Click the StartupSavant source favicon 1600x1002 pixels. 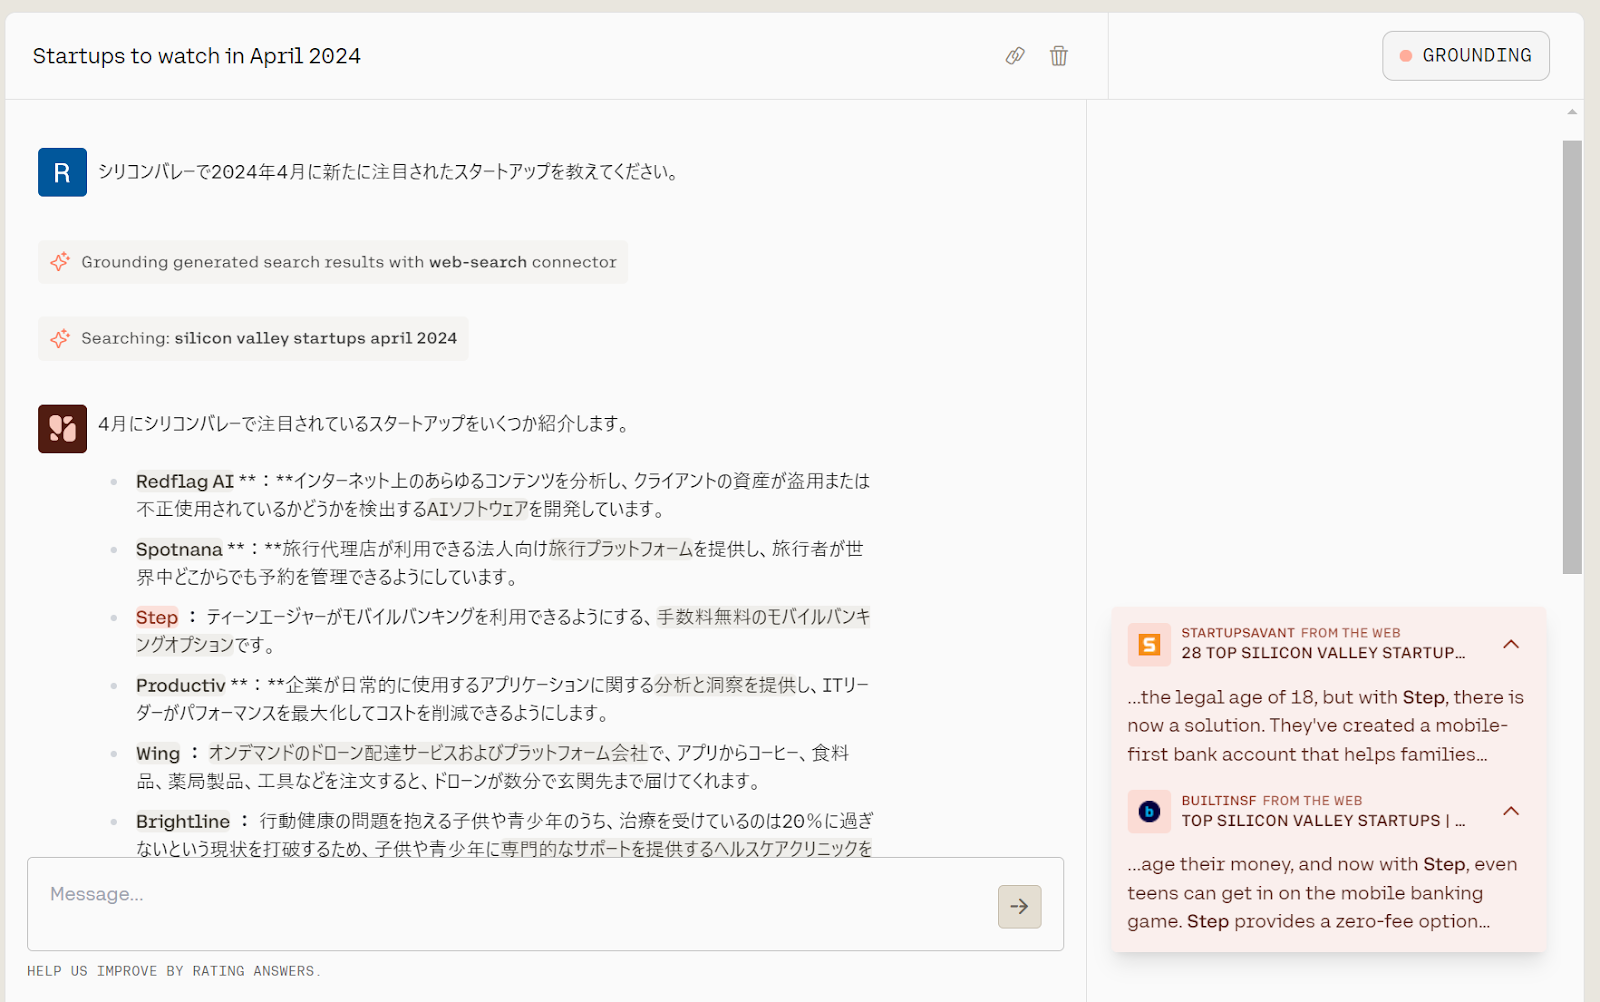click(x=1149, y=644)
